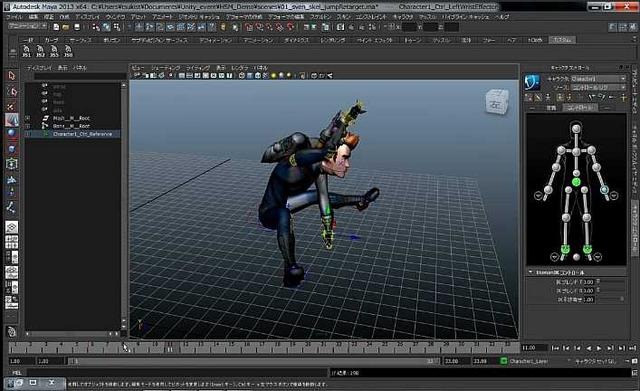Toggle the Attribute Editor display button
The width and height of the screenshot is (640, 391).
point(612,27)
